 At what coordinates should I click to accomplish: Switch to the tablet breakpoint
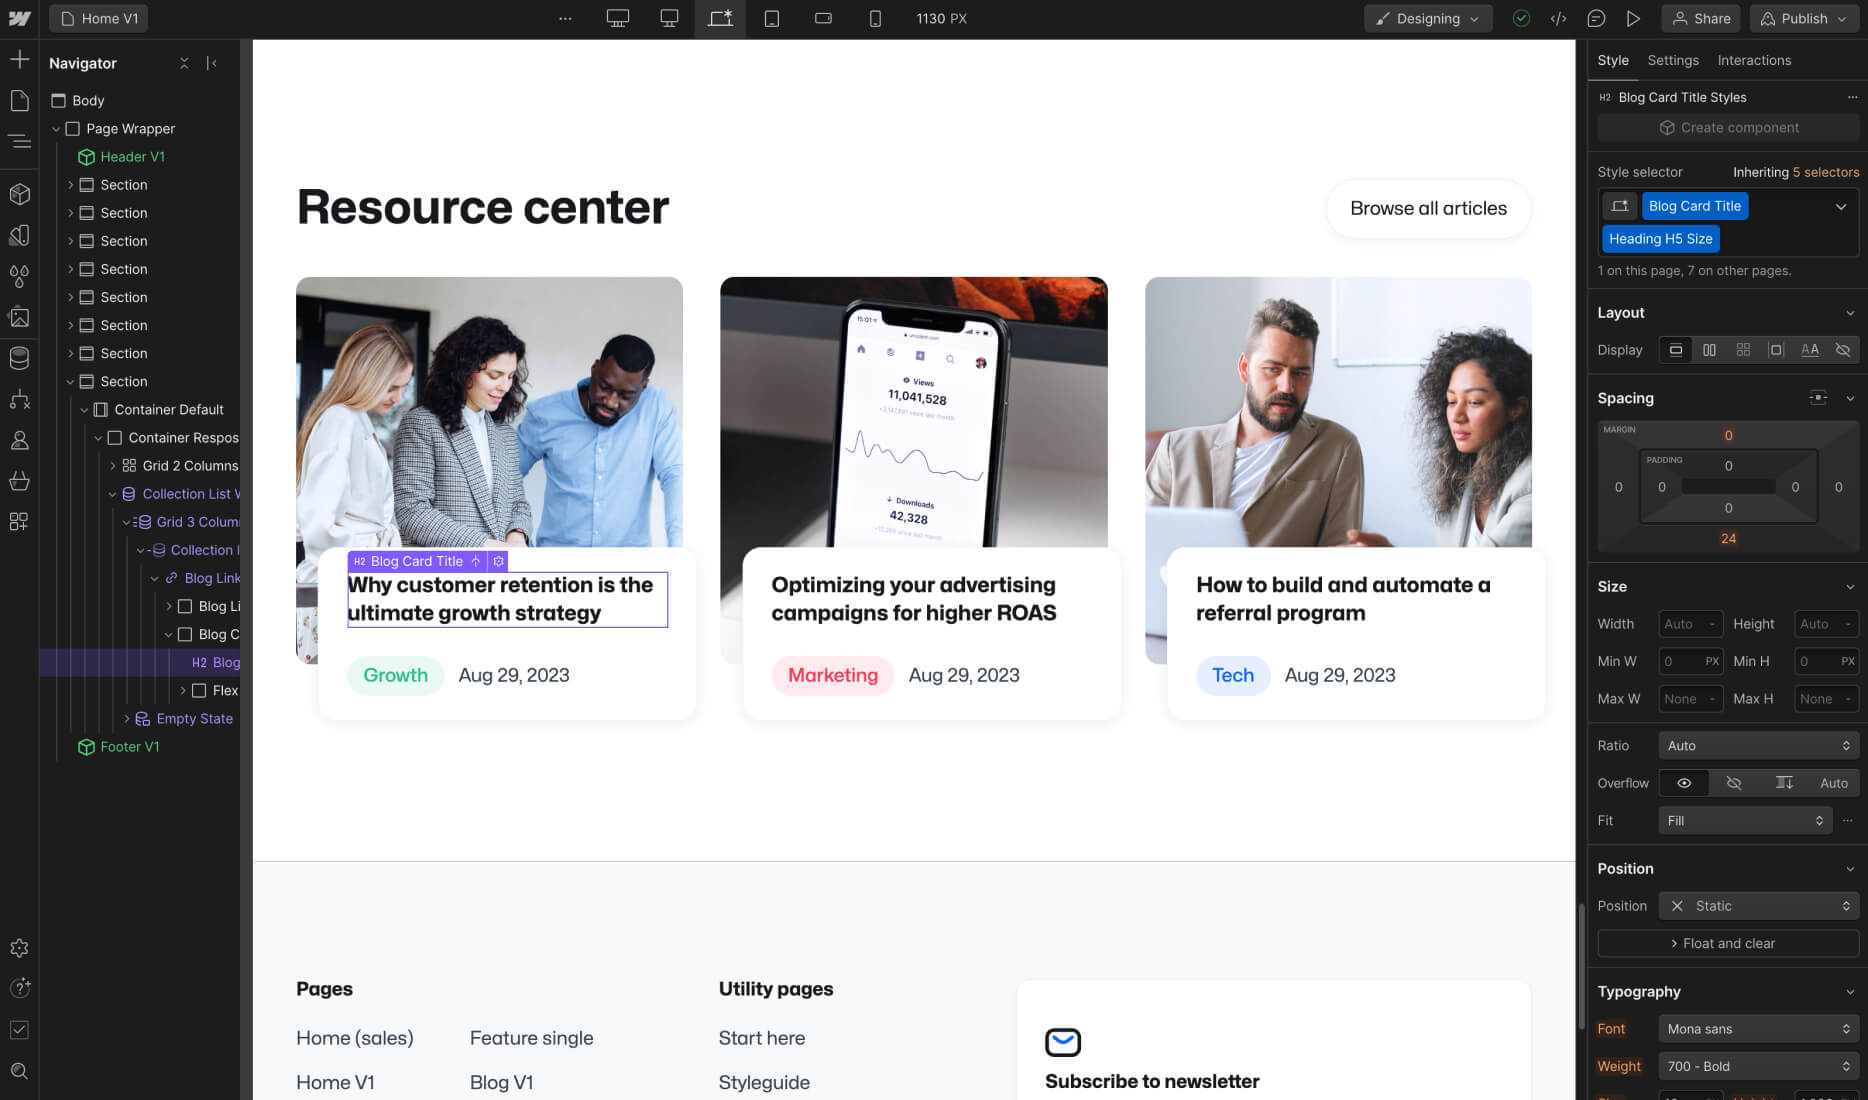tap(772, 18)
